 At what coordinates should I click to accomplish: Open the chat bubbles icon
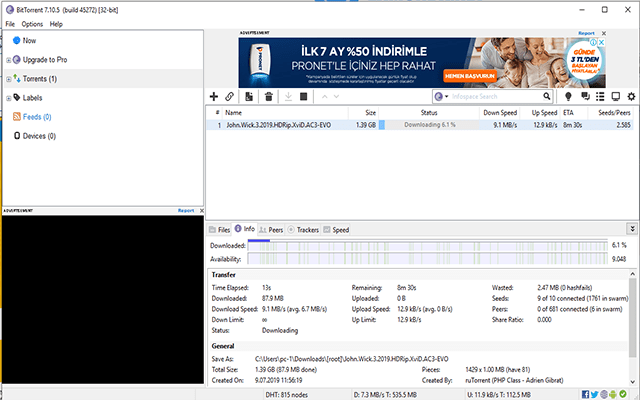point(585,96)
